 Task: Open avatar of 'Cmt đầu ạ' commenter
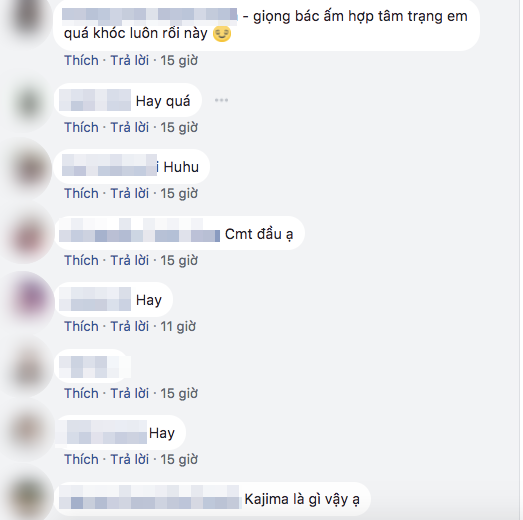pos(28,237)
